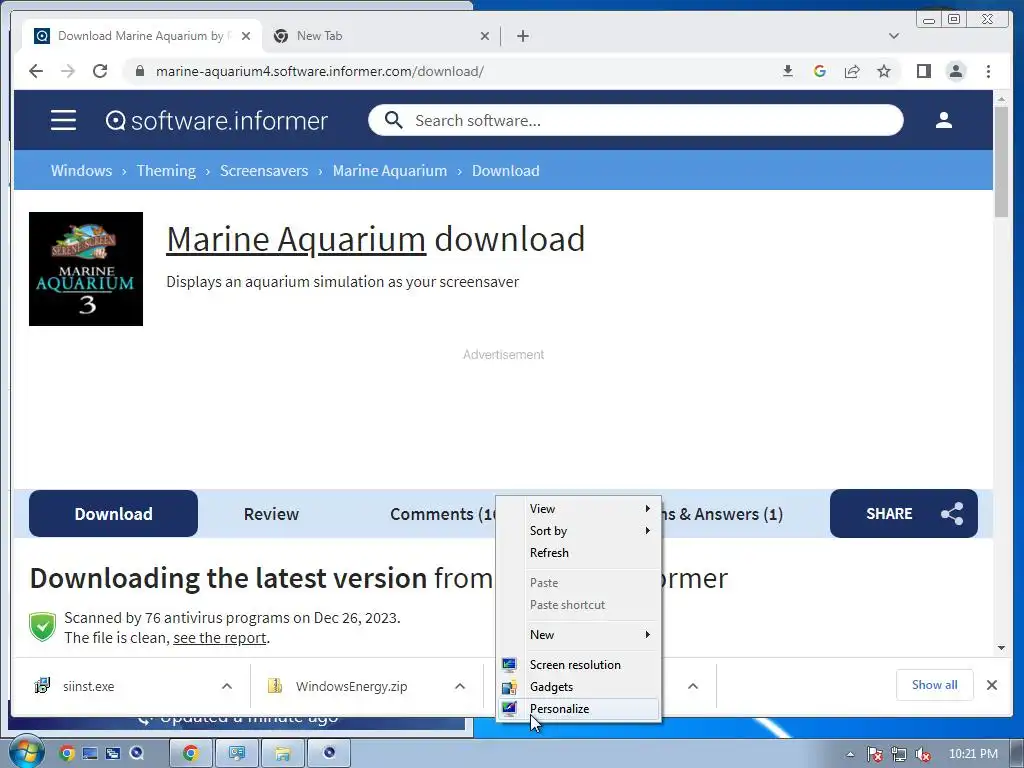
Task: Open the WindowsEnergy.zip downloaded file
Action: point(349,686)
